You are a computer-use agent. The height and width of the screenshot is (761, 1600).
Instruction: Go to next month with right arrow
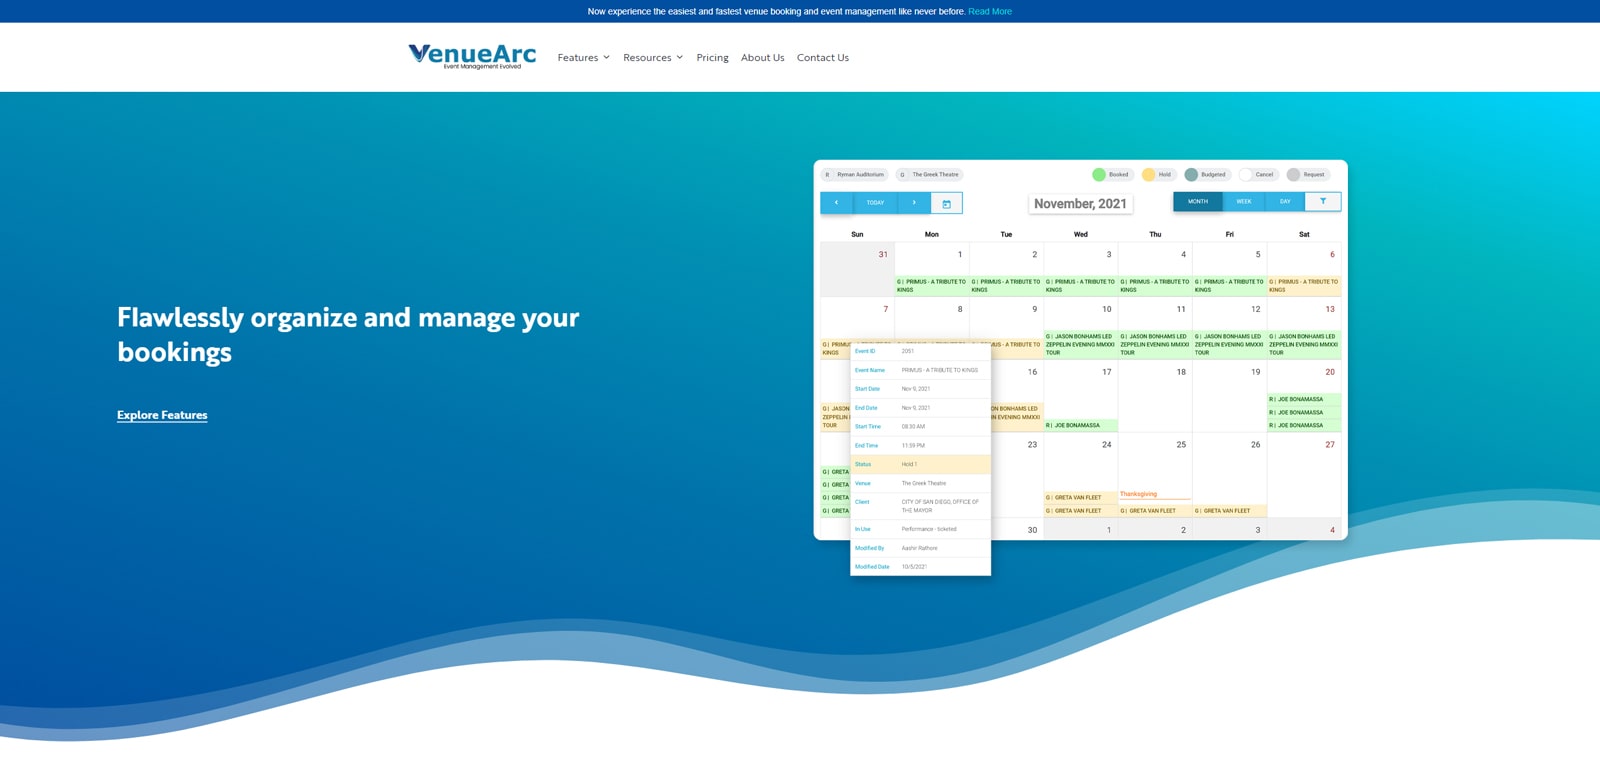click(914, 203)
